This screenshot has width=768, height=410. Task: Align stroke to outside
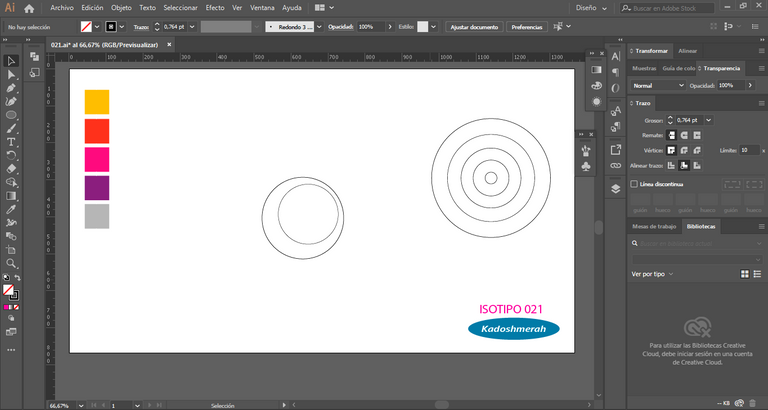point(697,166)
